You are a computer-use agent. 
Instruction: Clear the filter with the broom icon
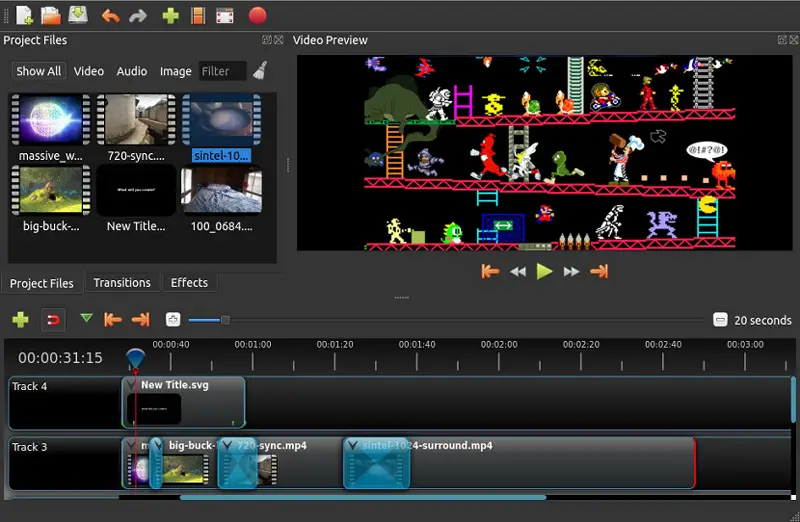pyautogui.click(x=260, y=71)
